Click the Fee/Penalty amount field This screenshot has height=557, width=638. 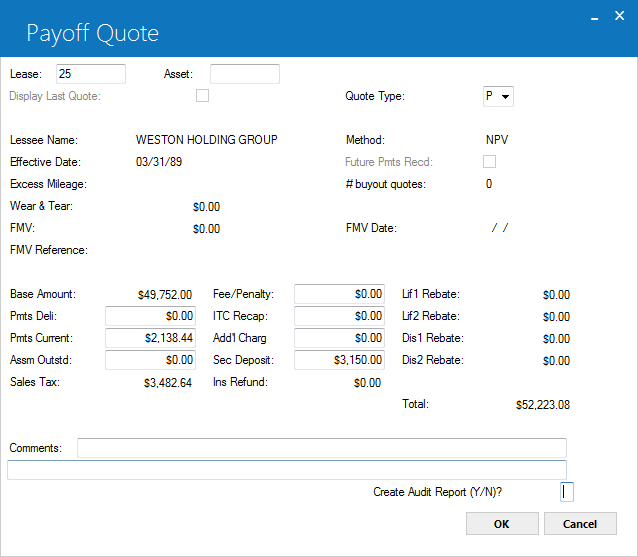pyautogui.click(x=339, y=294)
